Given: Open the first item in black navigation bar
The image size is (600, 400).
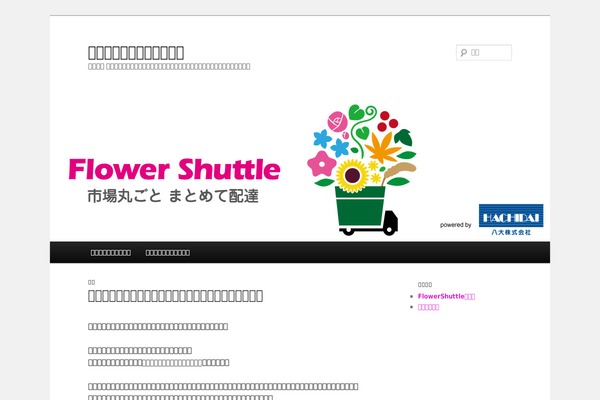Looking at the screenshot, I should click(111, 253).
